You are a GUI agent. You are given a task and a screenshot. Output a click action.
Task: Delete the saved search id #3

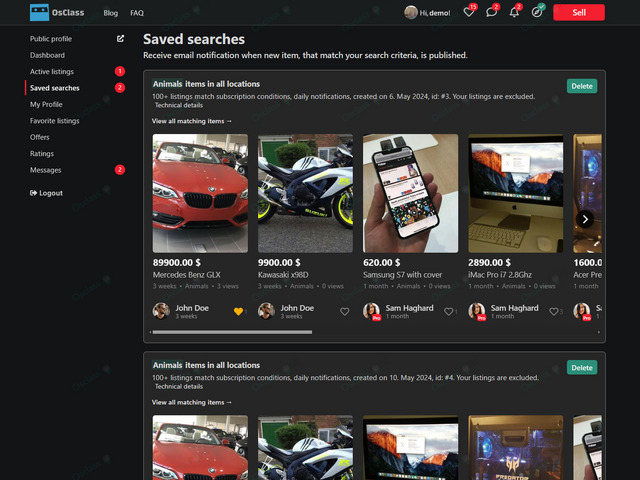(x=582, y=86)
